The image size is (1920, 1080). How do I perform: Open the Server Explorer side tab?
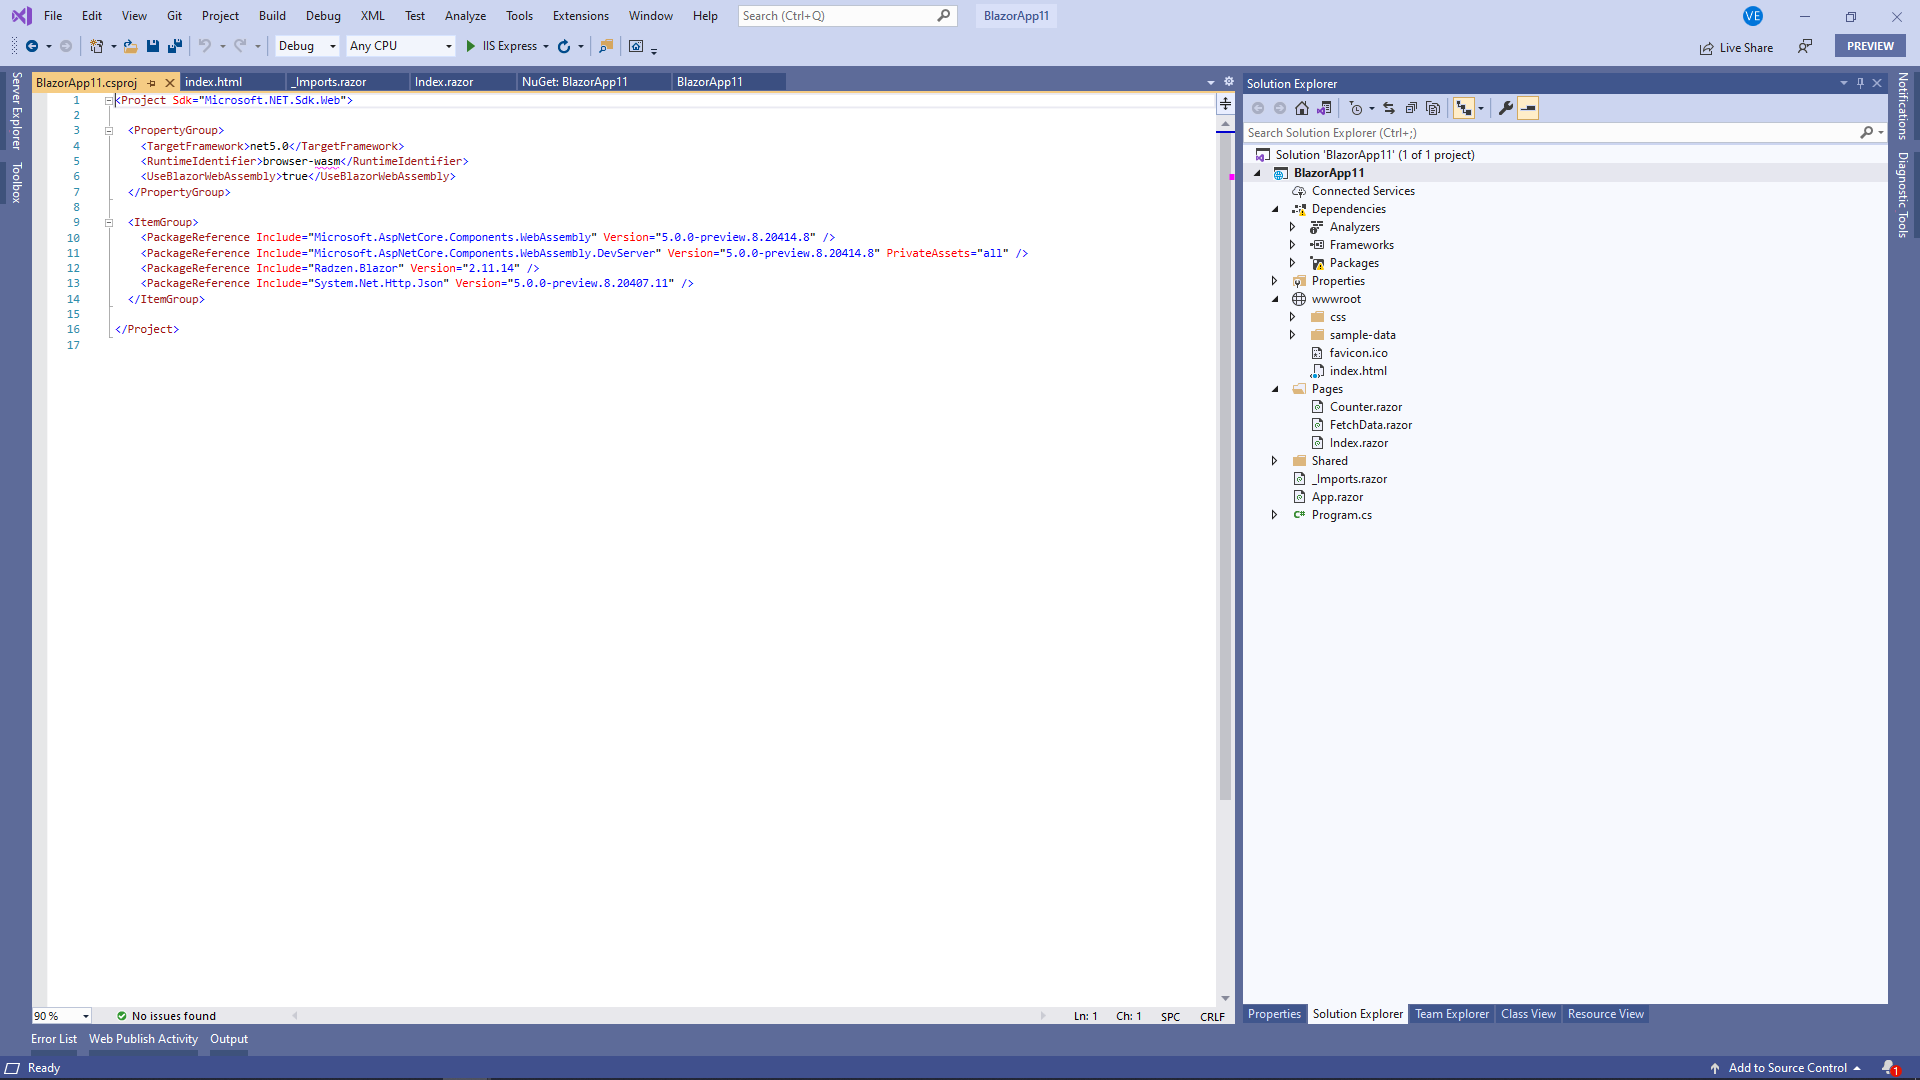(x=16, y=110)
